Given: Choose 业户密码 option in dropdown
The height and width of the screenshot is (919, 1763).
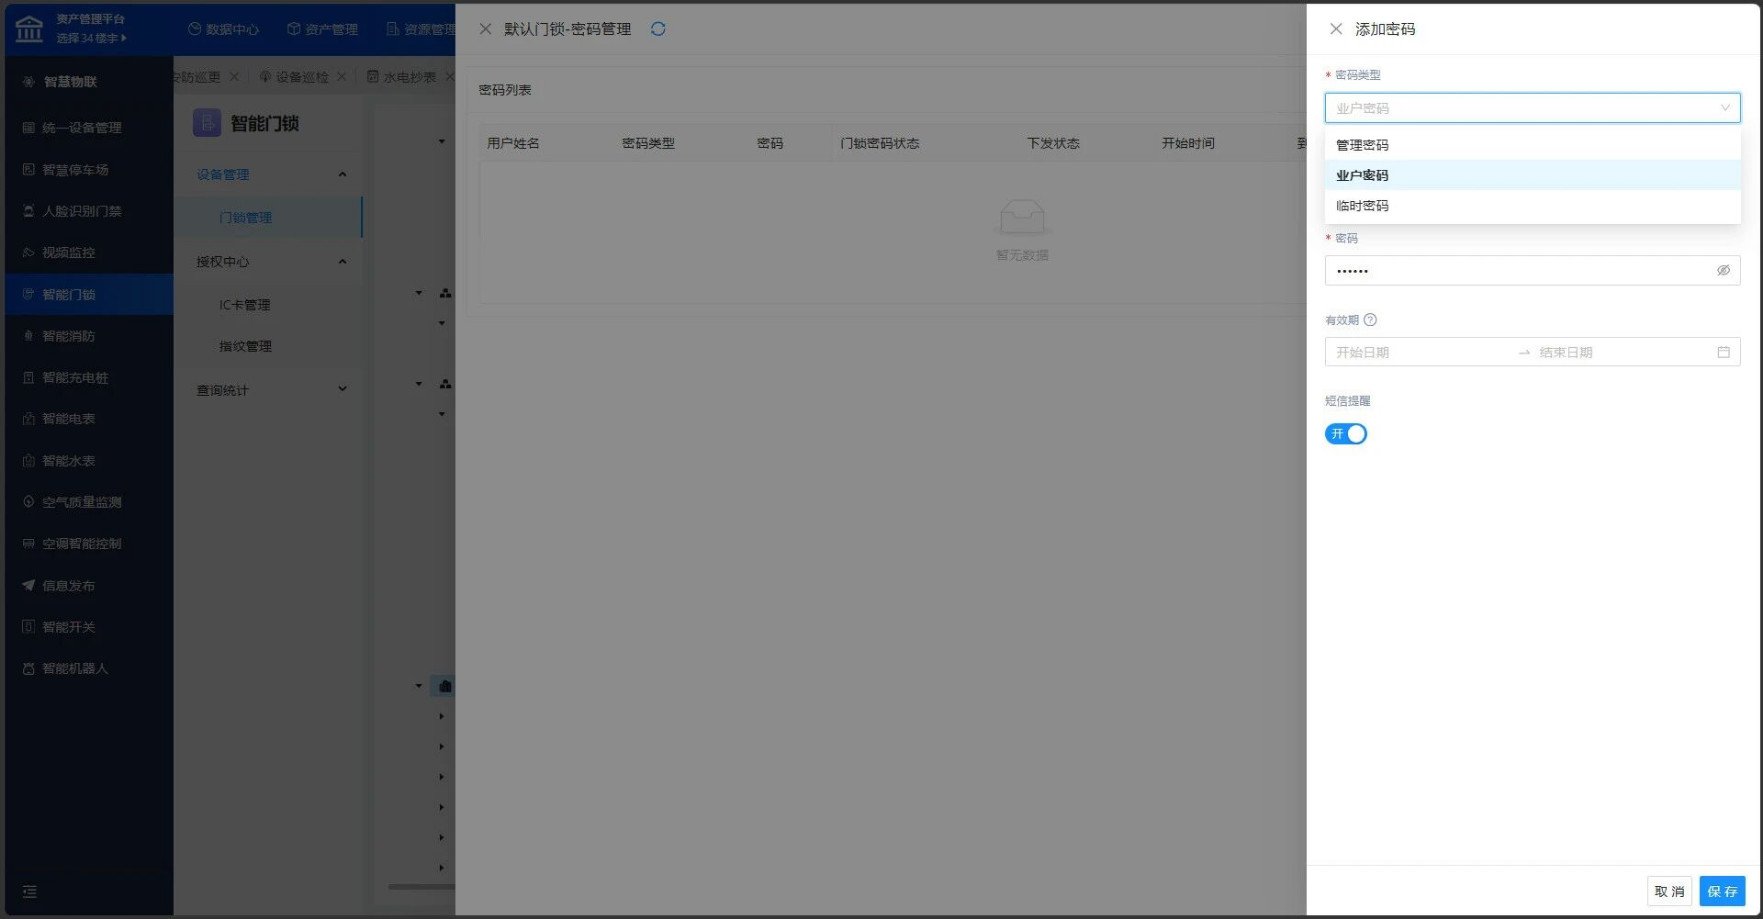Looking at the screenshot, I should pyautogui.click(x=1532, y=175).
